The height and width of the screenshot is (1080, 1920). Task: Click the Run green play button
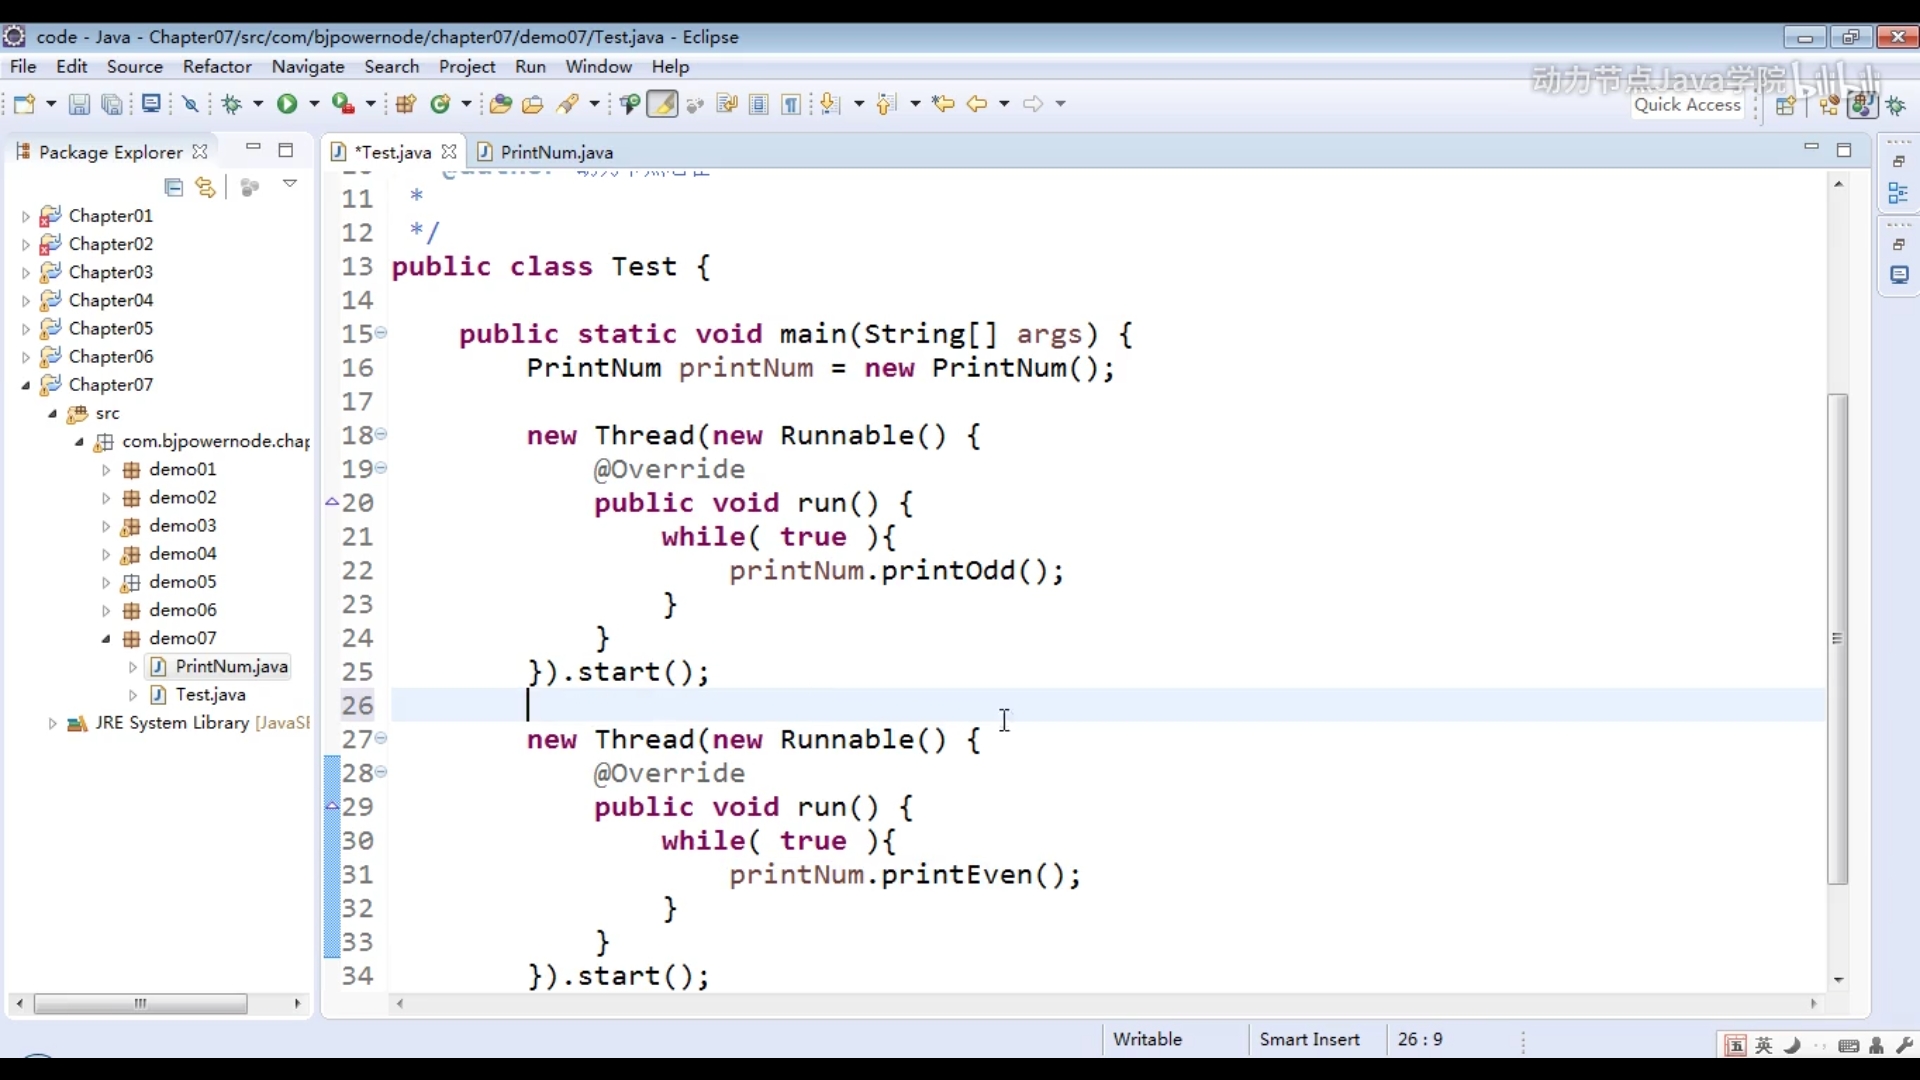287,104
